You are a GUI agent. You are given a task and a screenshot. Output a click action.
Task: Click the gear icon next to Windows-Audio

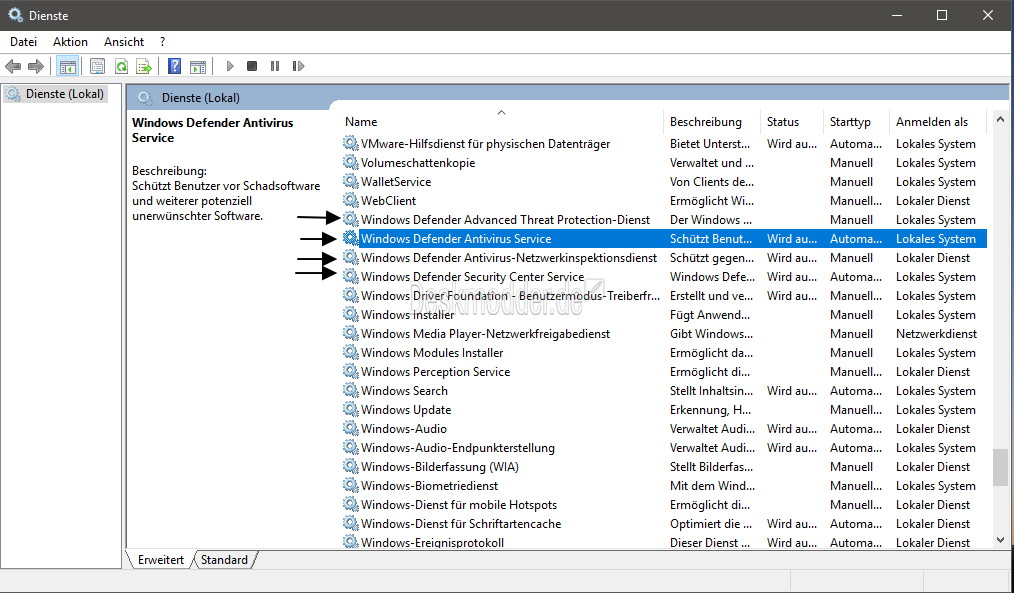(351, 429)
